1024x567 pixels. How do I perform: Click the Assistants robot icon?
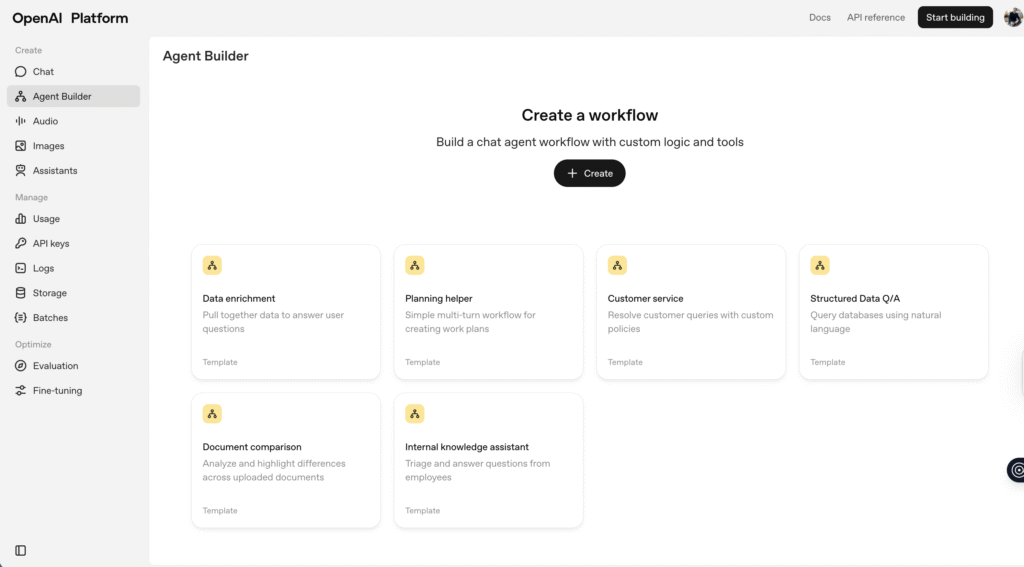coord(21,171)
